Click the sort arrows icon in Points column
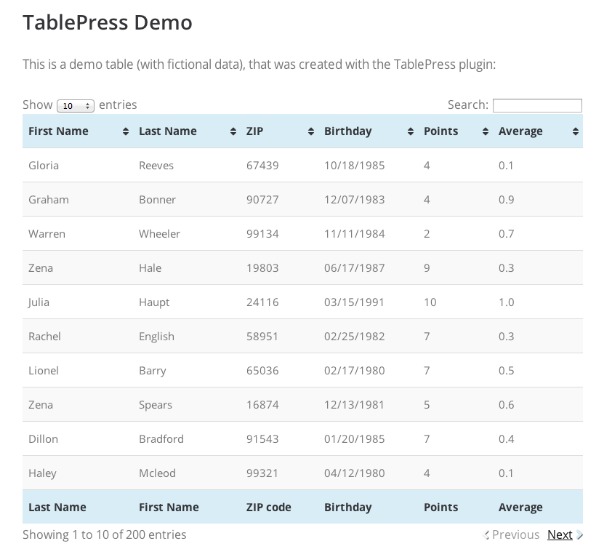 click(485, 132)
